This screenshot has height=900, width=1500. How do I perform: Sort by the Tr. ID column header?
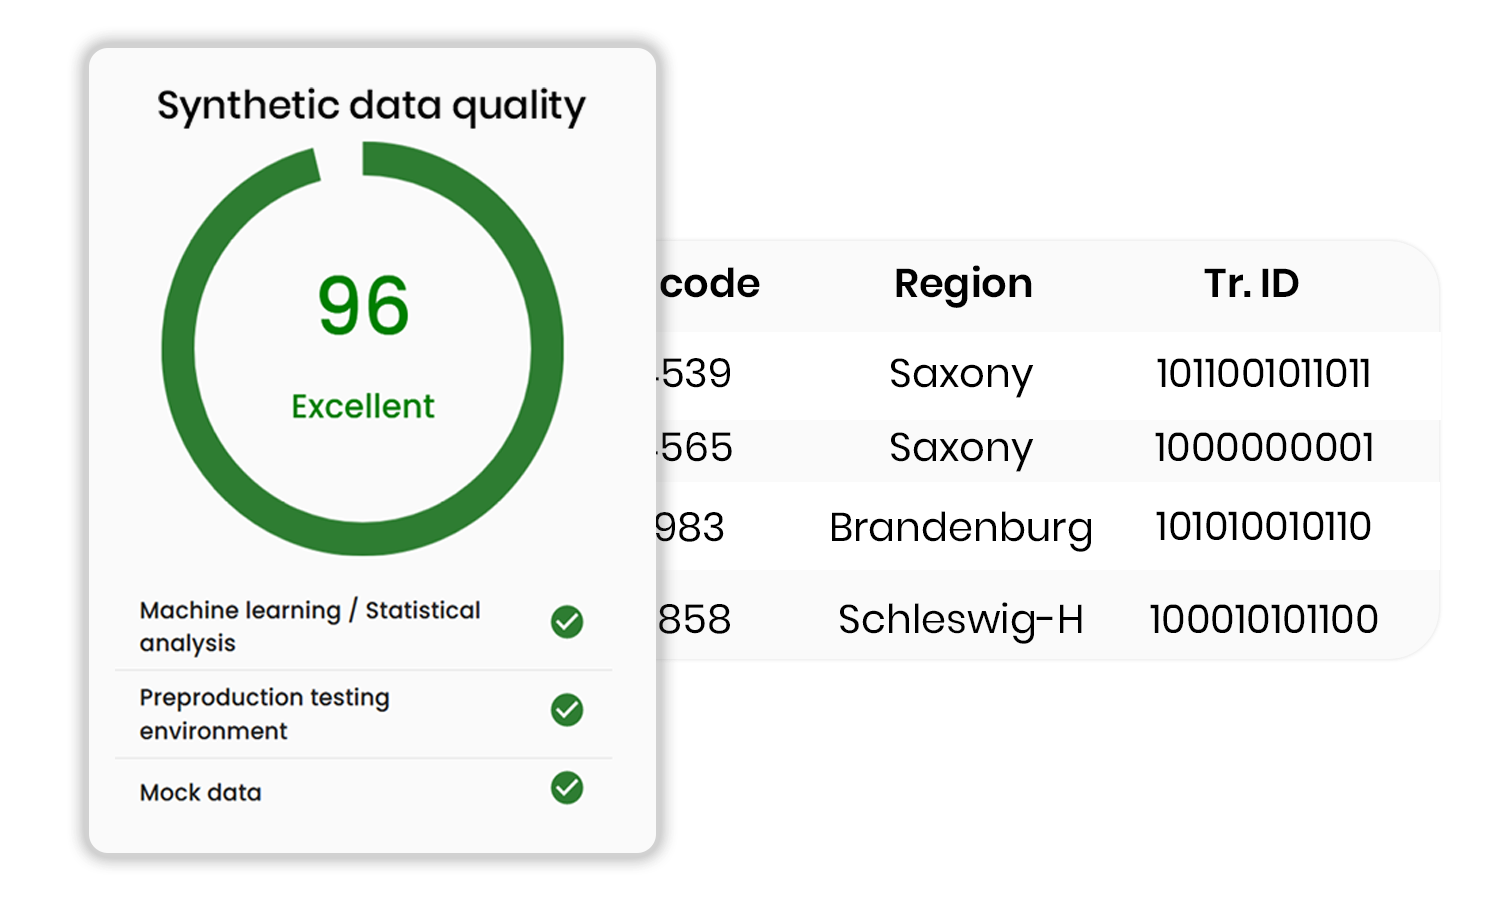coord(1251,284)
